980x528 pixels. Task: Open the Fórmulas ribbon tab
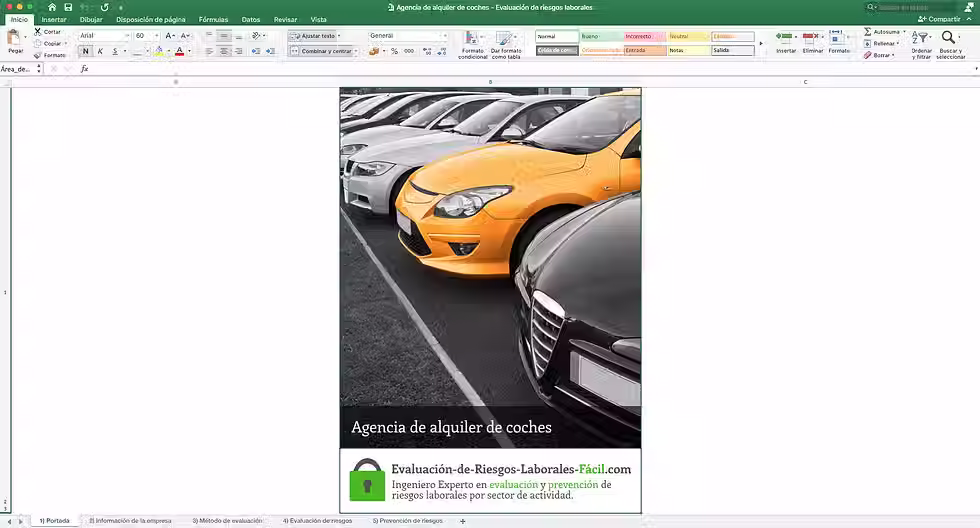213,19
